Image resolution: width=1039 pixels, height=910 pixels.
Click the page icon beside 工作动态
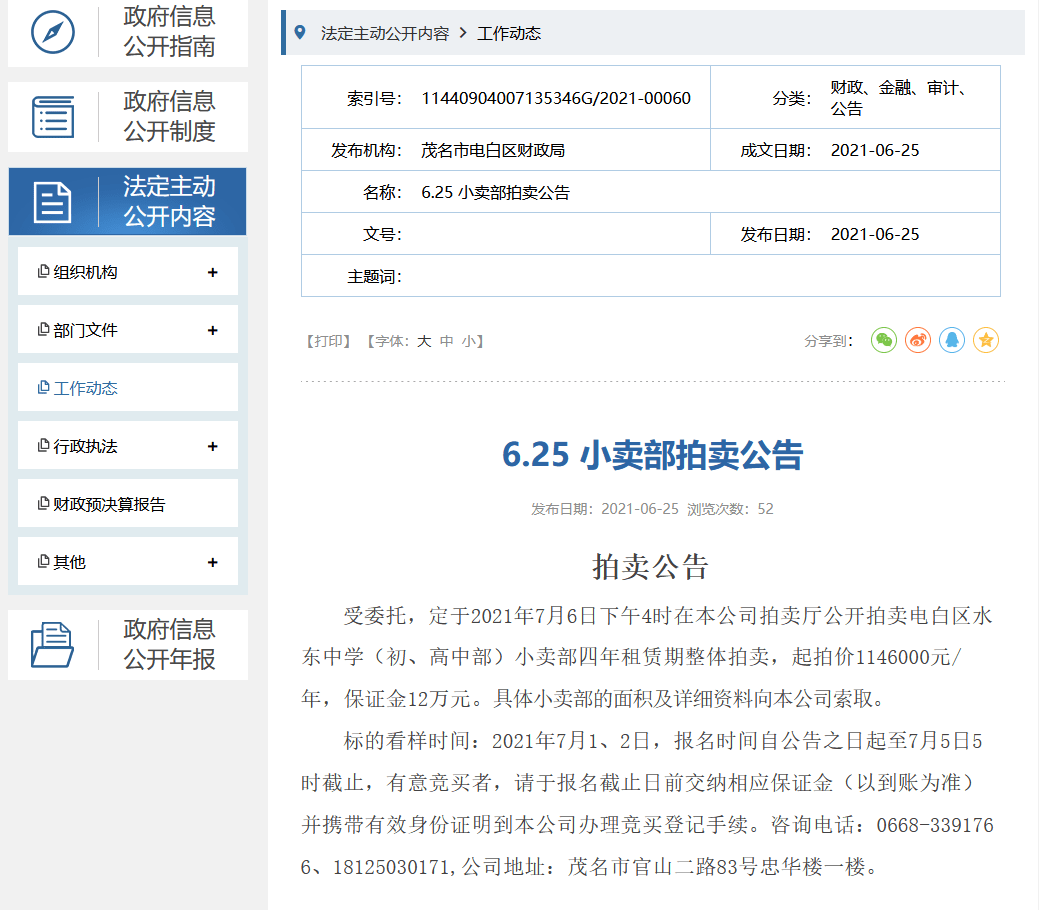[44, 387]
